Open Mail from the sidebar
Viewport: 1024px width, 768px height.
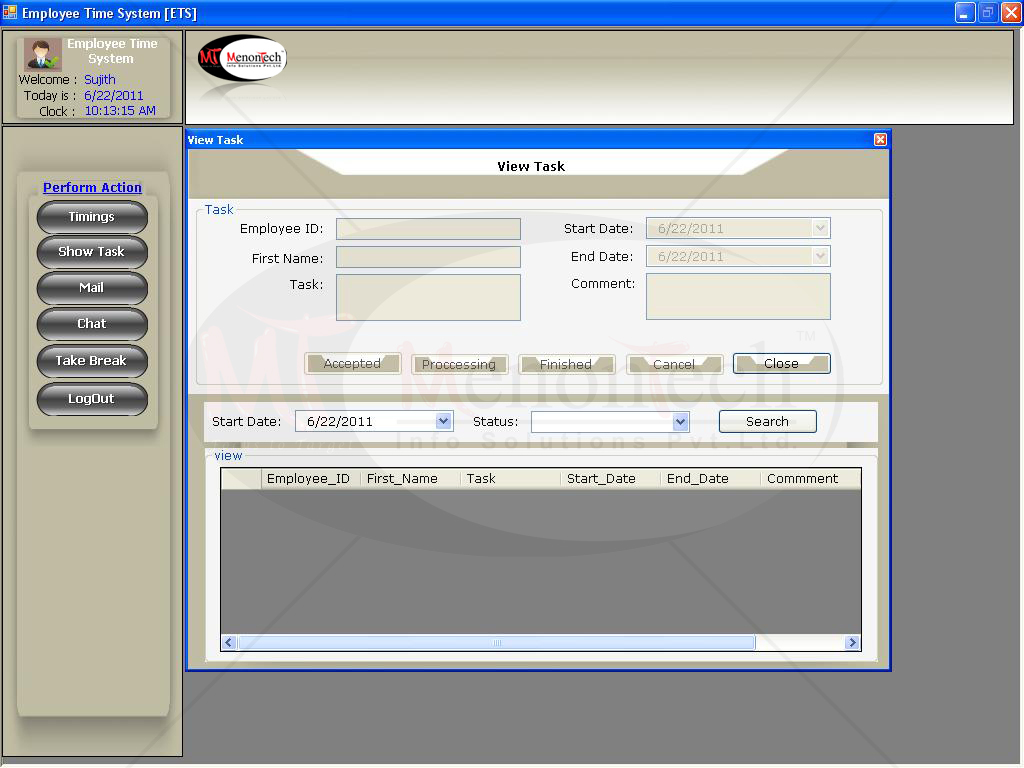[x=92, y=288]
